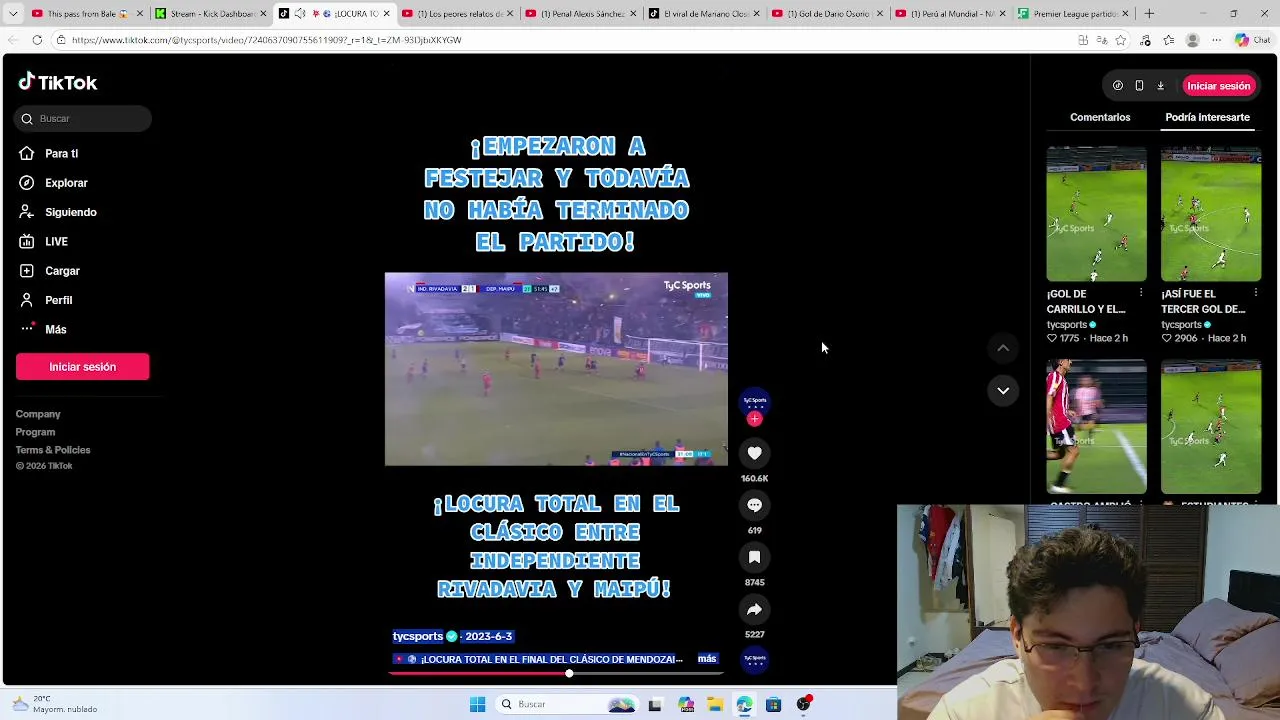
Task: Expand the Más sidebar menu
Action: tap(55, 329)
